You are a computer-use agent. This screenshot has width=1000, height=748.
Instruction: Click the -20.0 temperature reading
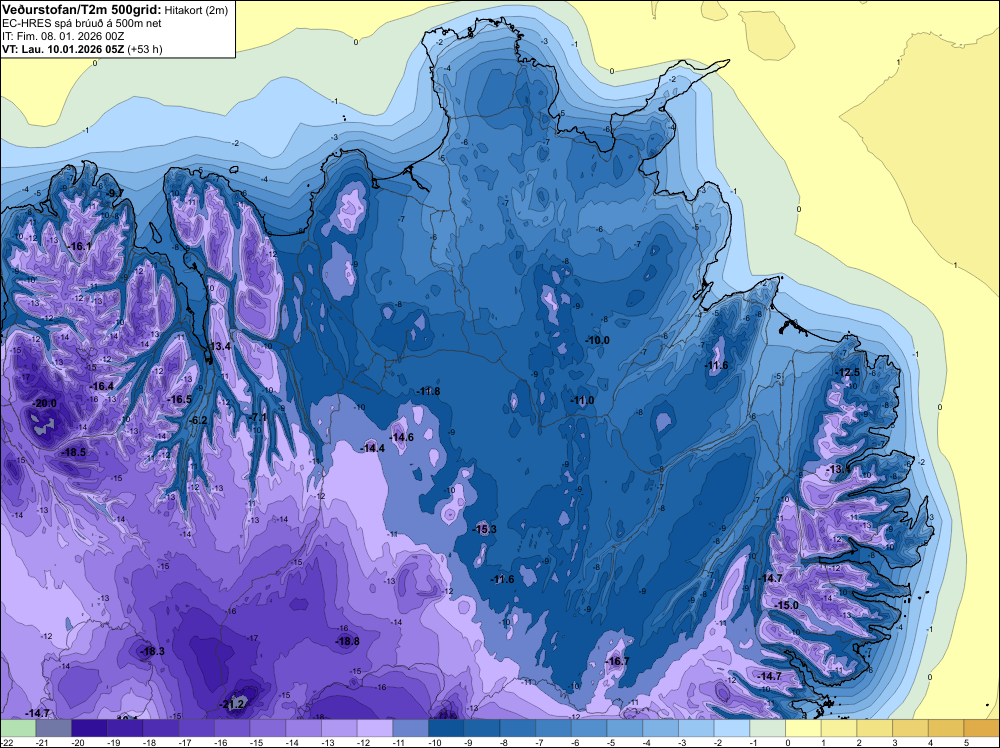[45, 404]
